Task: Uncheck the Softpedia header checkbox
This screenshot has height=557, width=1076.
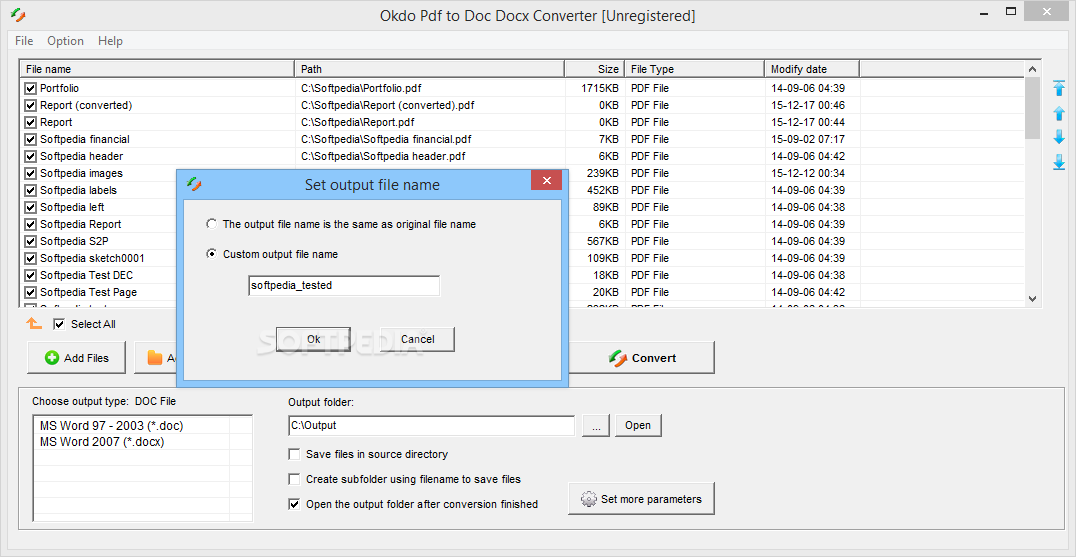Action: tap(30, 156)
